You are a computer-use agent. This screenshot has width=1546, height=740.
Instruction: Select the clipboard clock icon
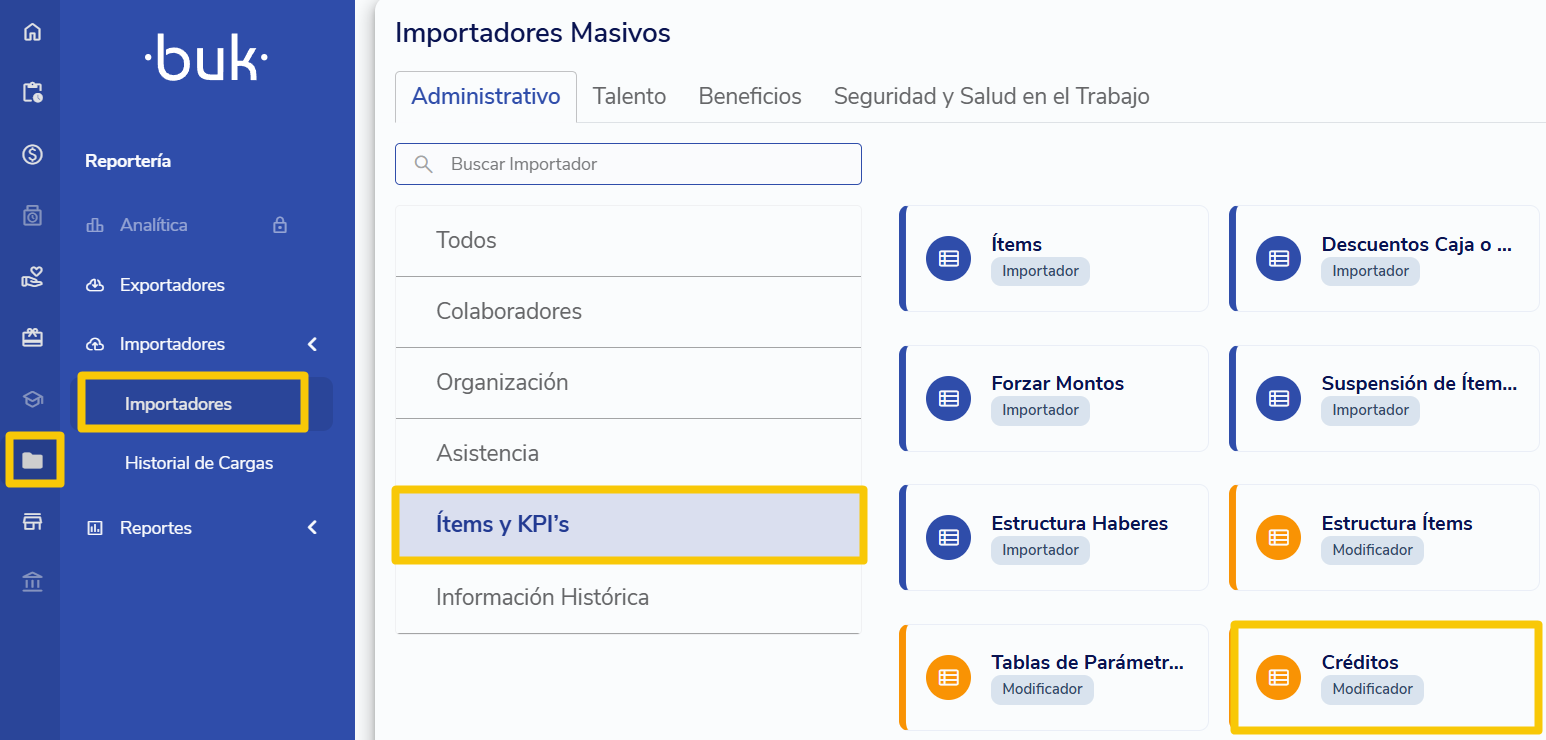click(32, 93)
